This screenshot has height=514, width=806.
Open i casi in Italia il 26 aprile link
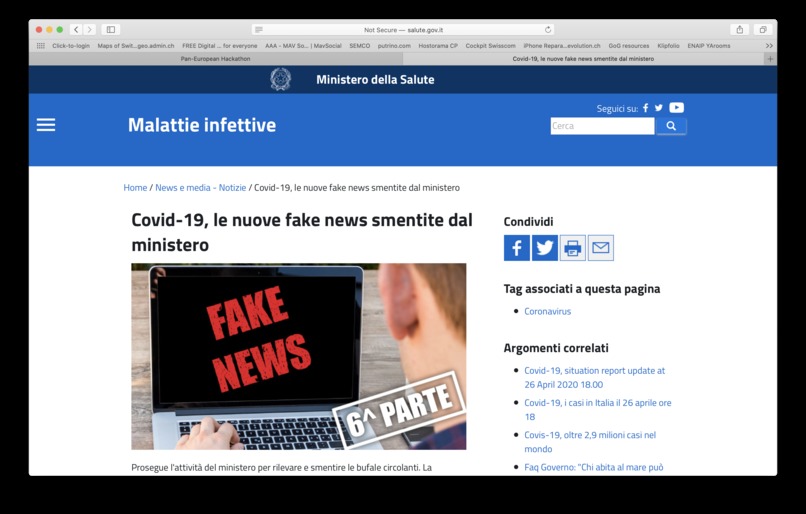(x=598, y=410)
